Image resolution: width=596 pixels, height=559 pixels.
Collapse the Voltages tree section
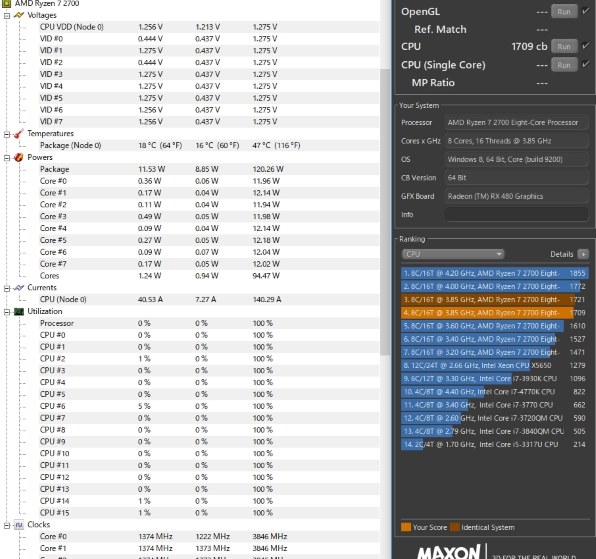(x=7, y=16)
